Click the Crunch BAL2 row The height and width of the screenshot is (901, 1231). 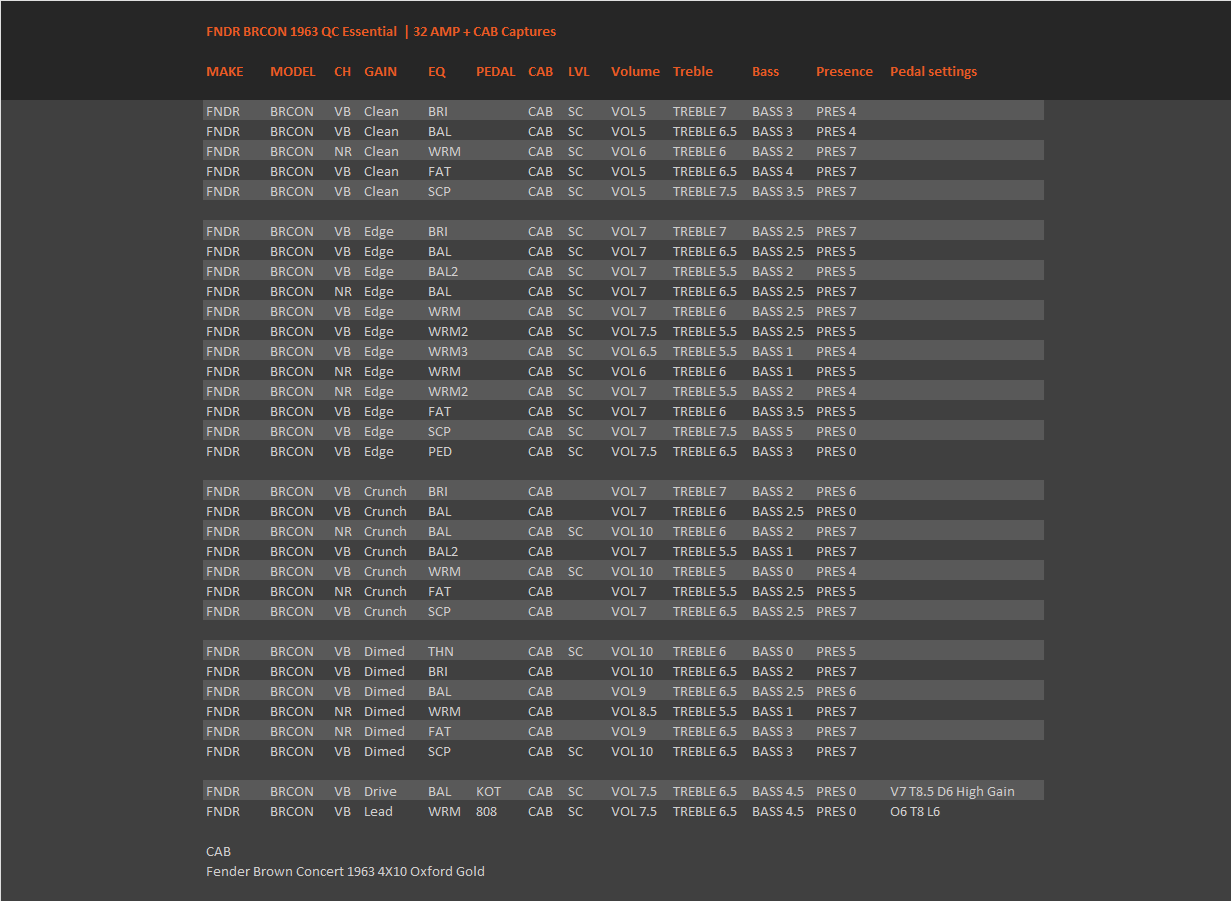pyautogui.click(x=623, y=551)
